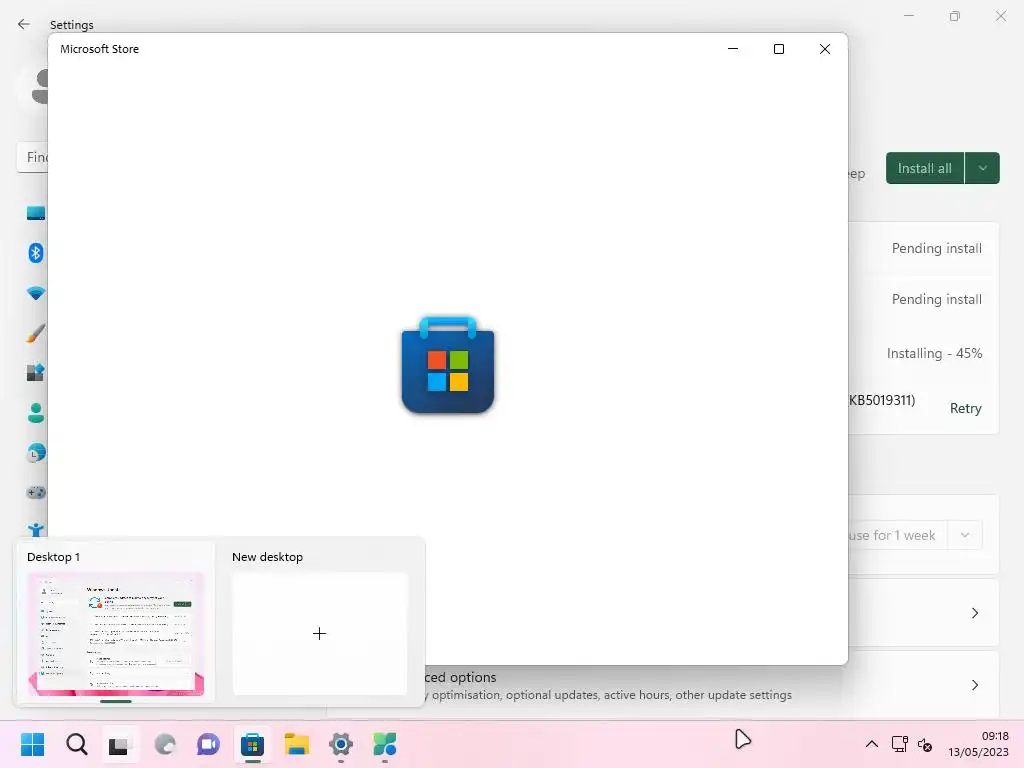Click the Task View taskbar icon
The image size is (1024, 768).
pos(118,744)
